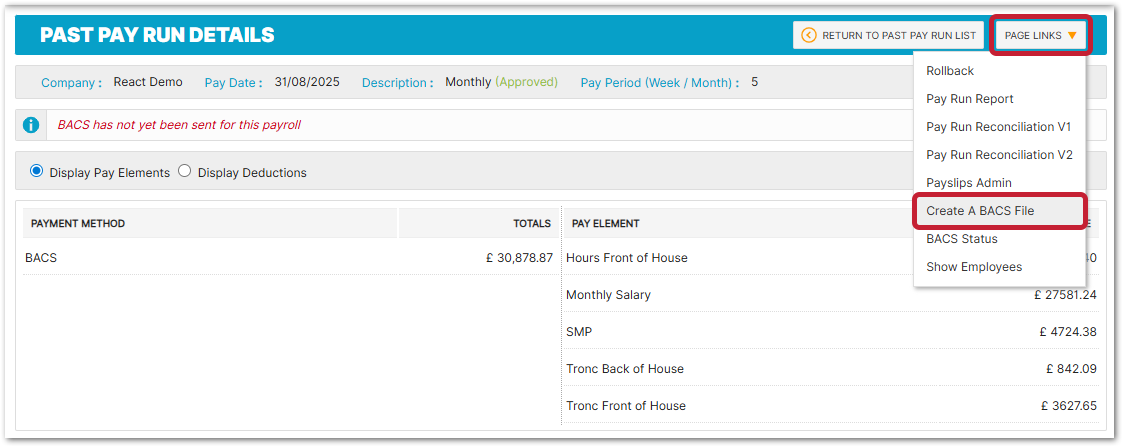Click the Pay Element column header
The height and width of the screenshot is (447, 1123).
(605, 224)
